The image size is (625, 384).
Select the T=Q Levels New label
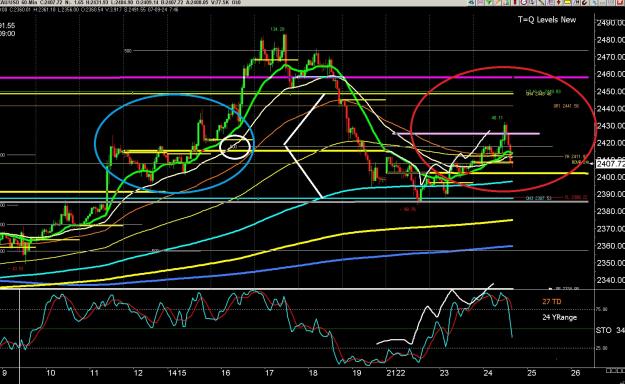pyautogui.click(x=547, y=20)
